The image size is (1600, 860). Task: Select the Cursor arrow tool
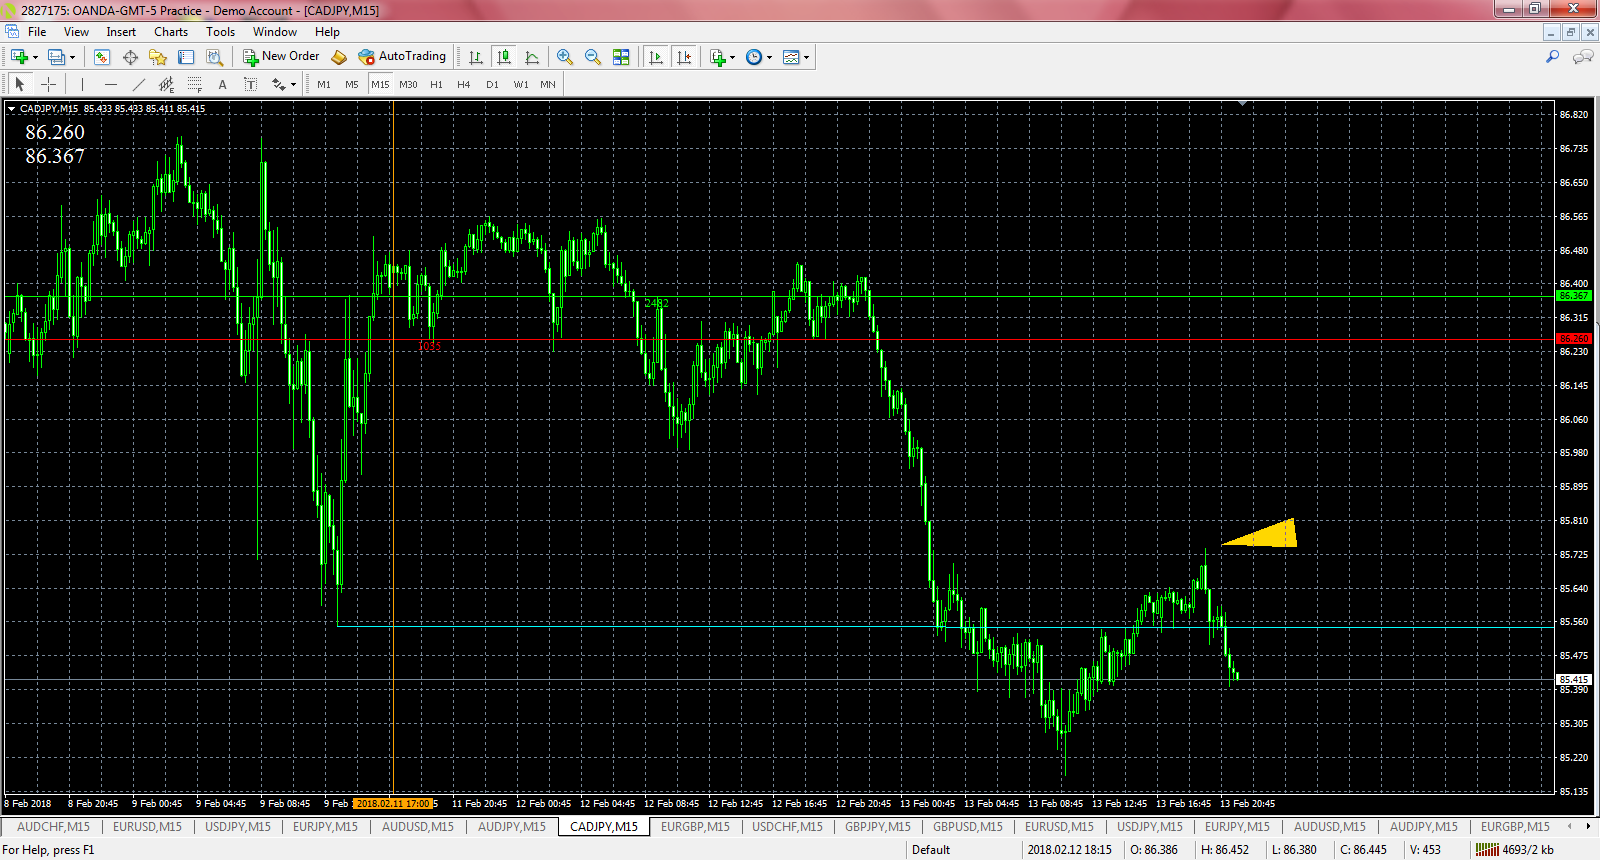pyautogui.click(x=20, y=84)
